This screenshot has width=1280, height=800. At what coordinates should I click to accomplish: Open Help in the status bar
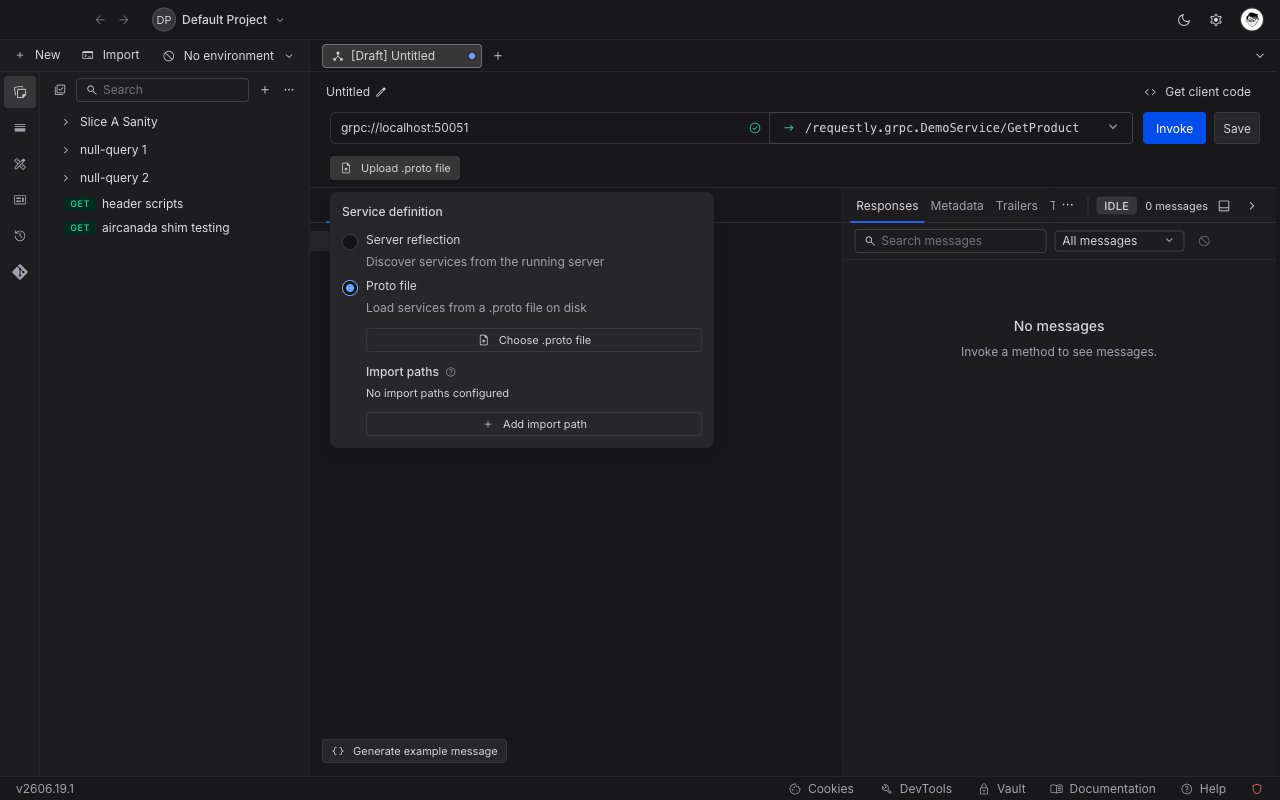[x=1204, y=789]
